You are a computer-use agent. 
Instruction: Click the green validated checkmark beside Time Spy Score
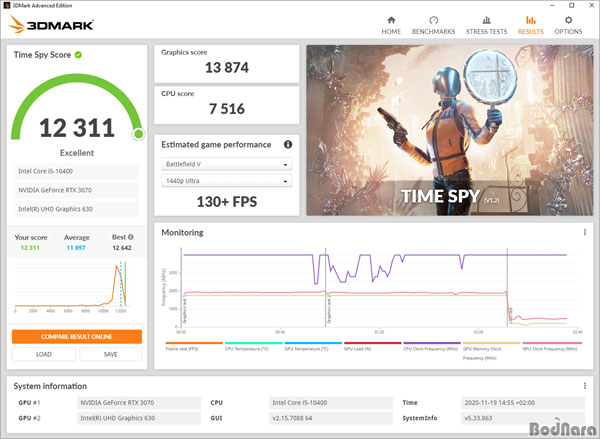pos(78,55)
